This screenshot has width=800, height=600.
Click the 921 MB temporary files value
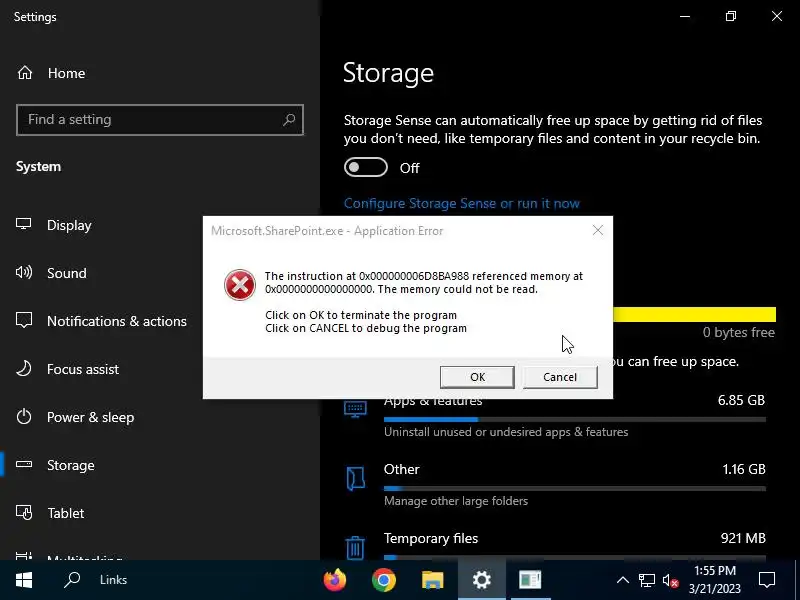(x=743, y=538)
